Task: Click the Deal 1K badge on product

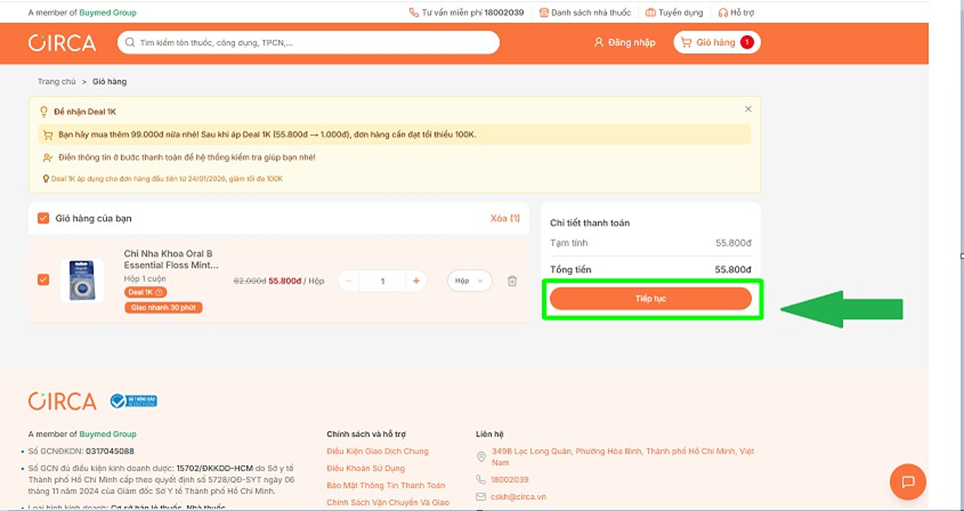Action: [146, 292]
